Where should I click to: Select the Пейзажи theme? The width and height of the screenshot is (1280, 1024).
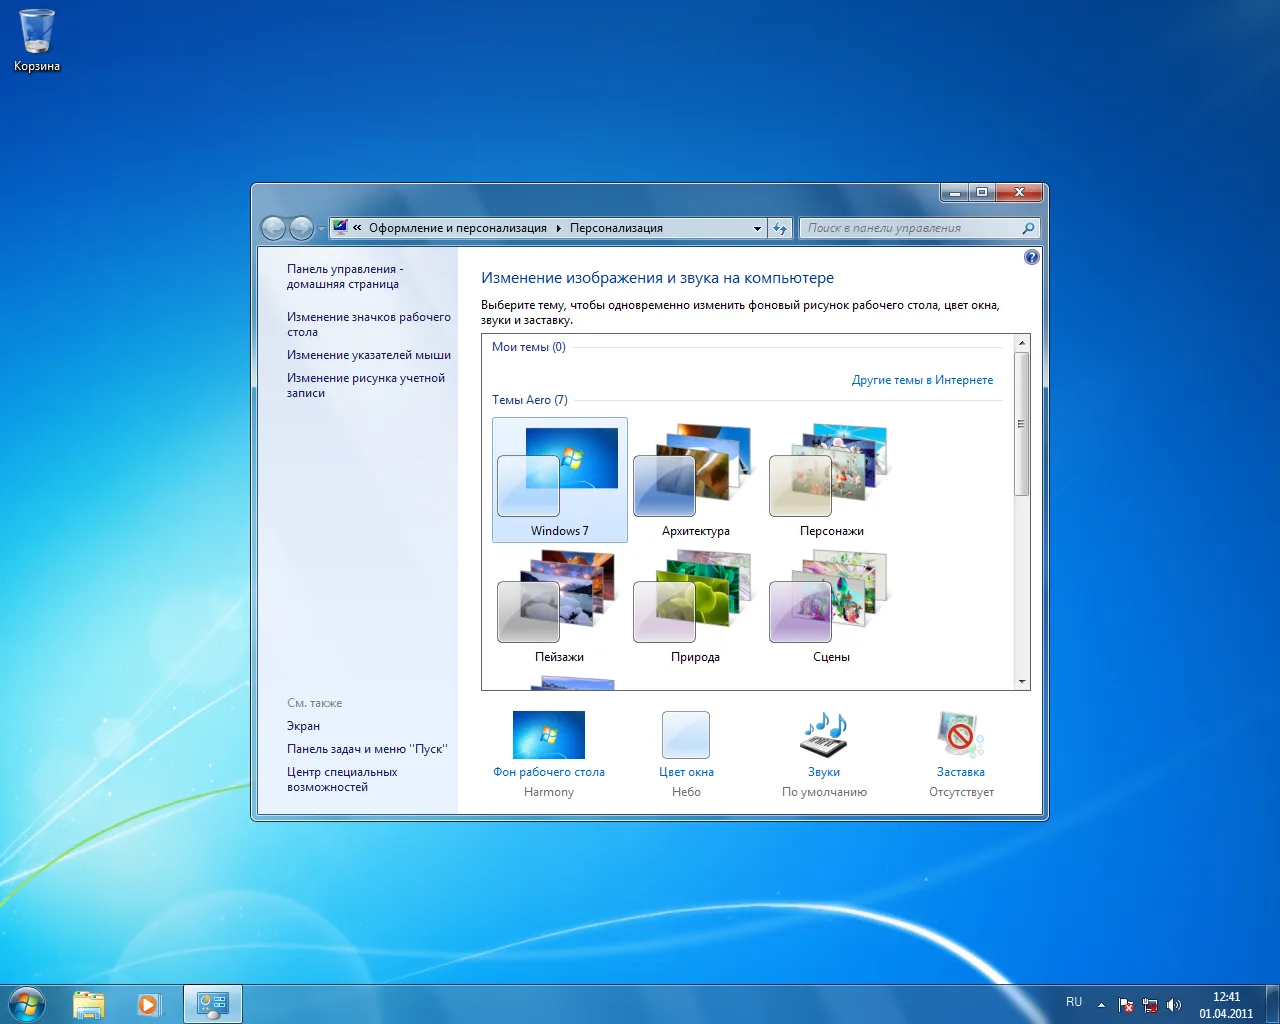click(x=560, y=606)
